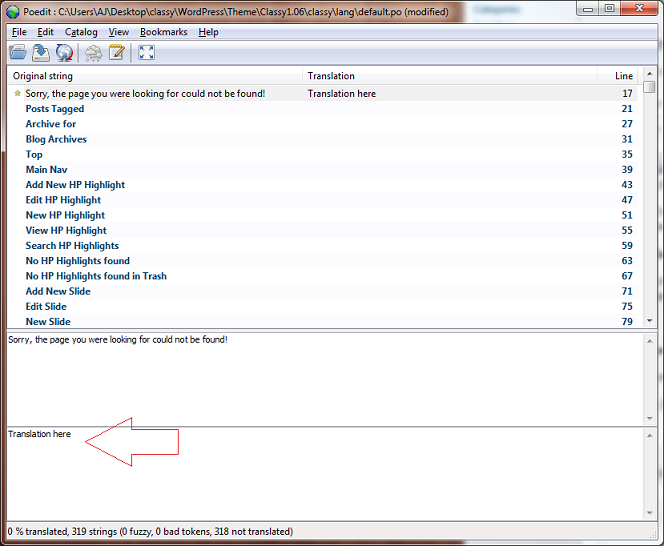Screen dimensions: 664x546
Task: Sort by the Translation column header
Action: pos(450,76)
